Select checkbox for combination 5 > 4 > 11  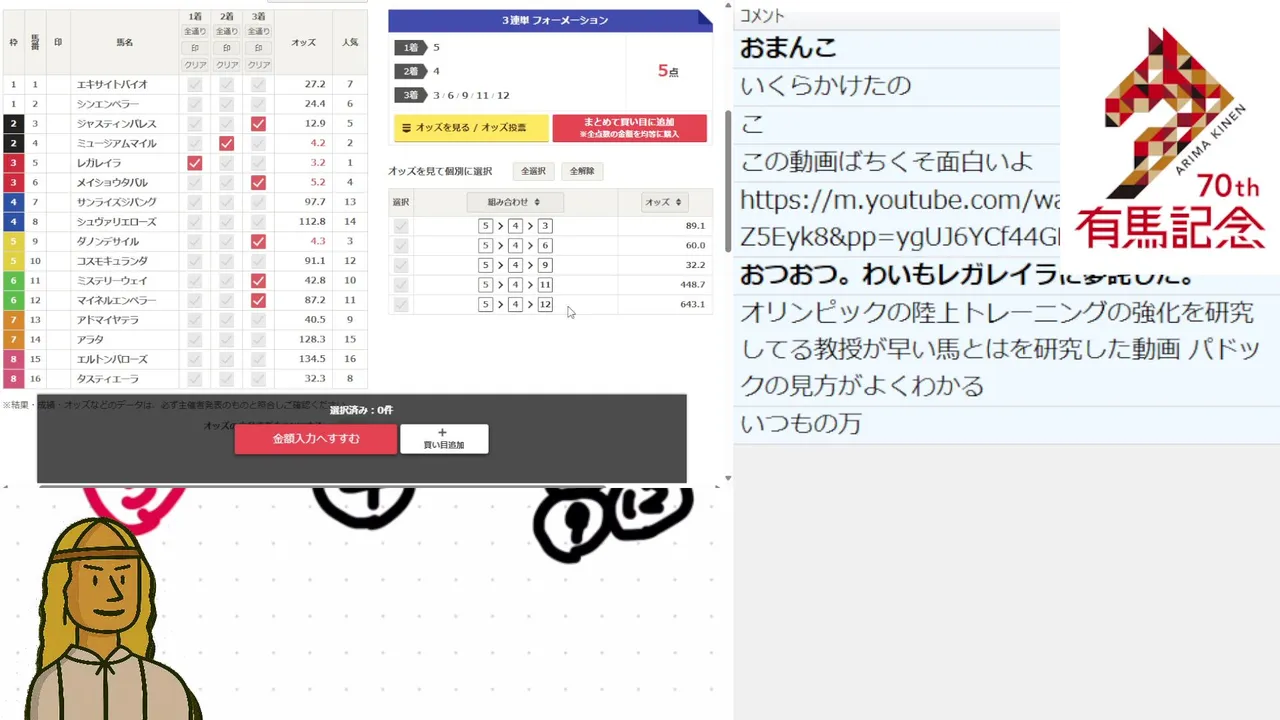pos(401,285)
